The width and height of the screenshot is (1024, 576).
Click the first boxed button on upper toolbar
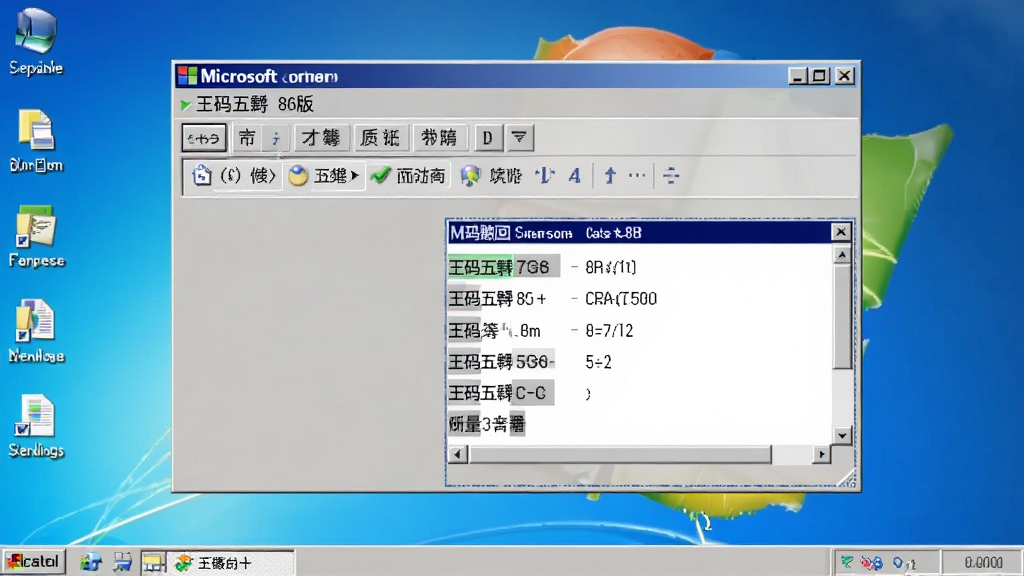(x=204, y=138)
